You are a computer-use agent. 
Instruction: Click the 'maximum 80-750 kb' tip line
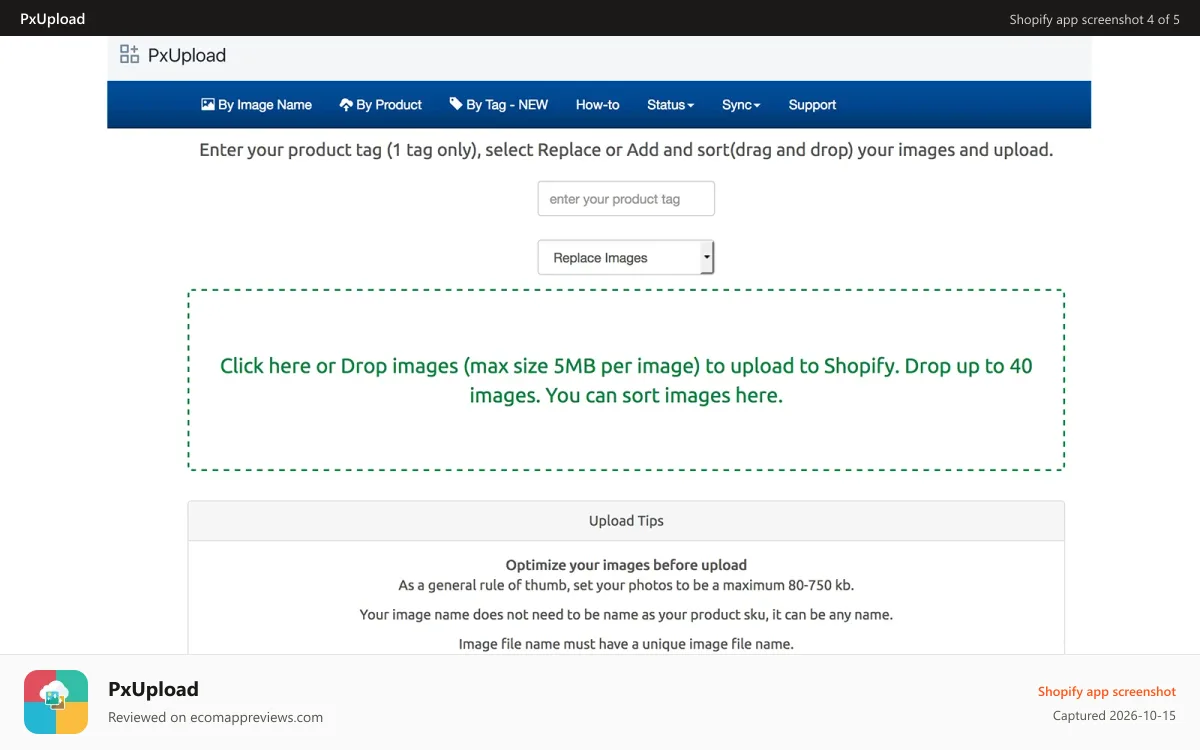[626, 585]
